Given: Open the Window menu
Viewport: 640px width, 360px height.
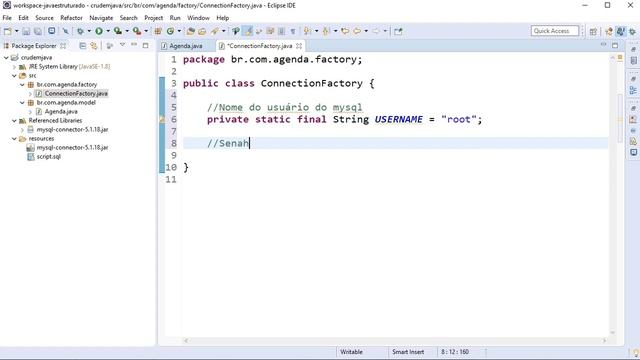Looking at the screenshot, I should click(198, 18).
